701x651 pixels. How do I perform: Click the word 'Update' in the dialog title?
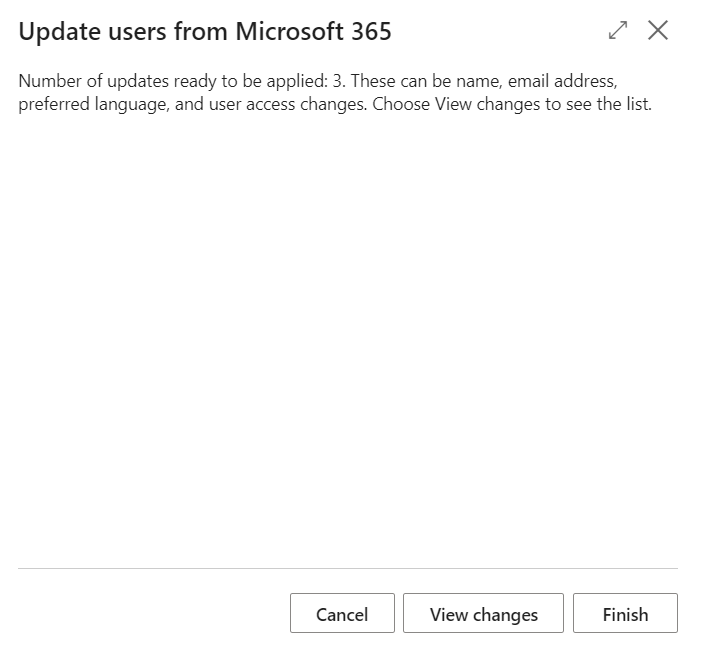(60, 32)
